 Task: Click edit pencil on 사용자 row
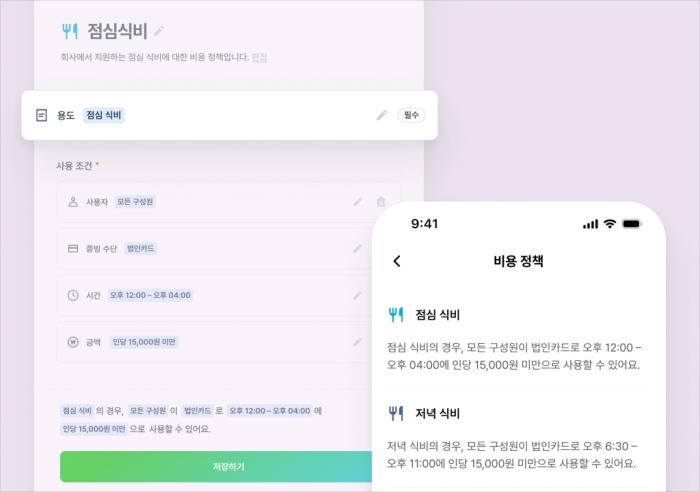click(x=358, y=202)
